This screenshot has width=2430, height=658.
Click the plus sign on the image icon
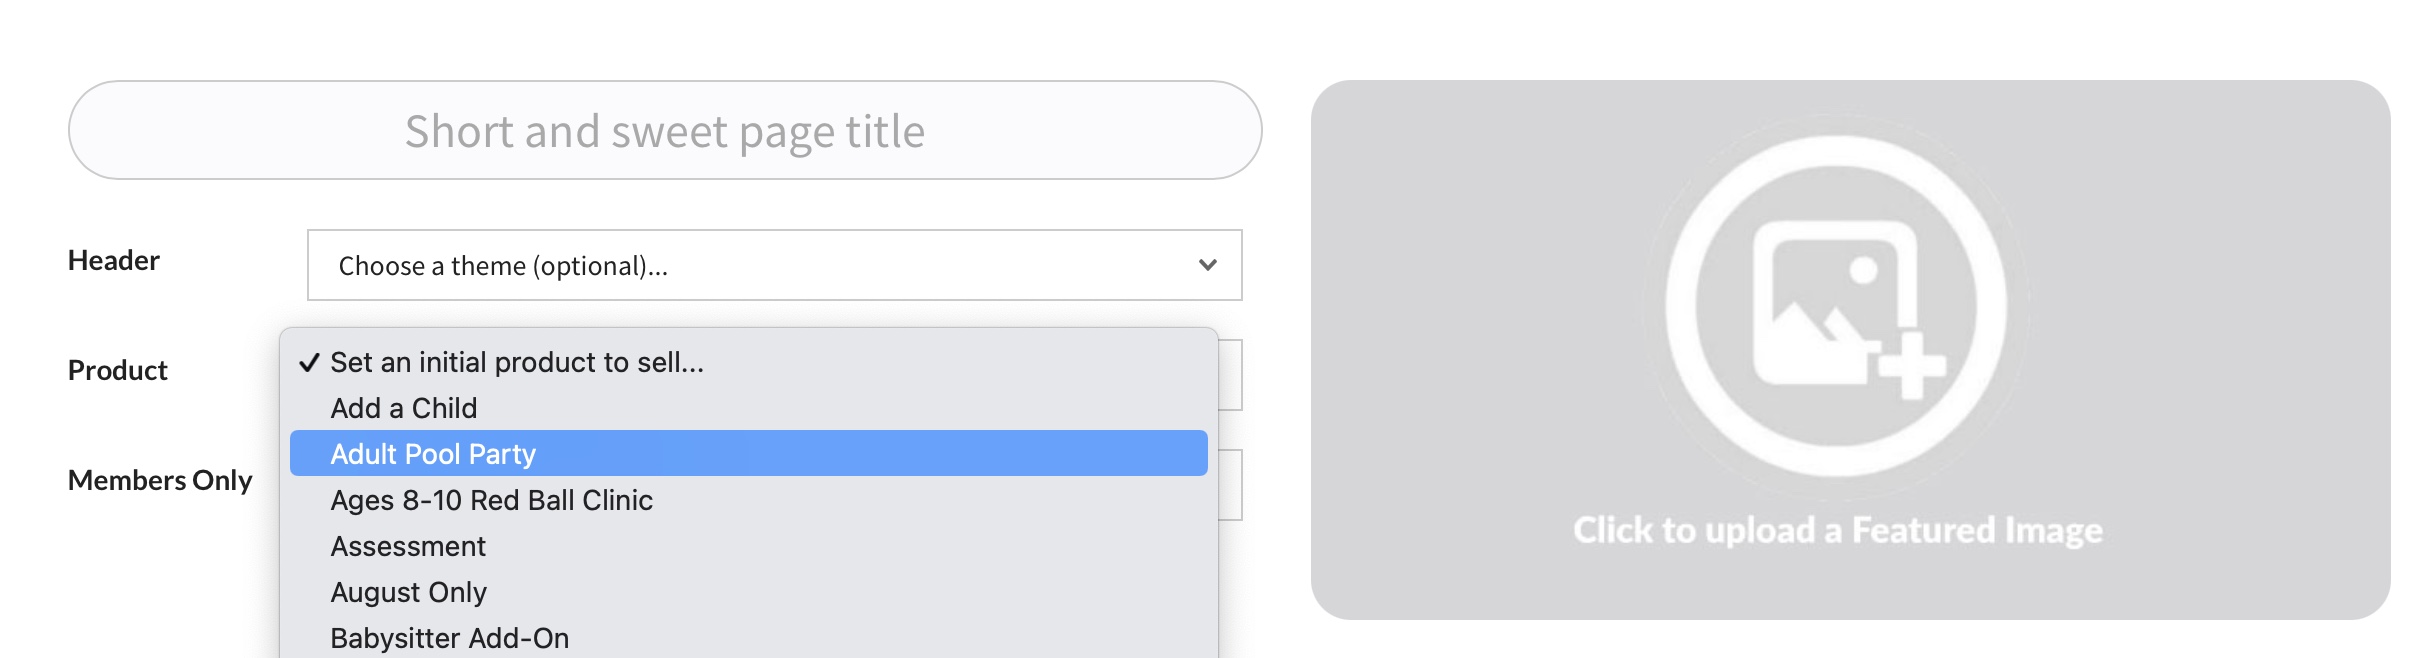1911,366
